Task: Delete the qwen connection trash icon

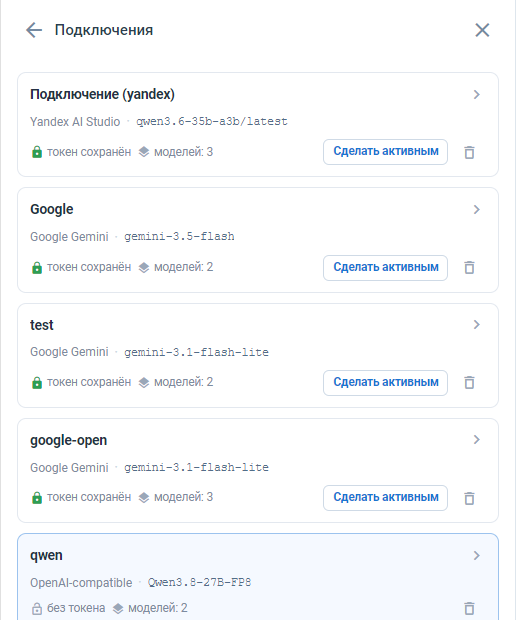Action: pyautogui.click(x=469, y=608)
